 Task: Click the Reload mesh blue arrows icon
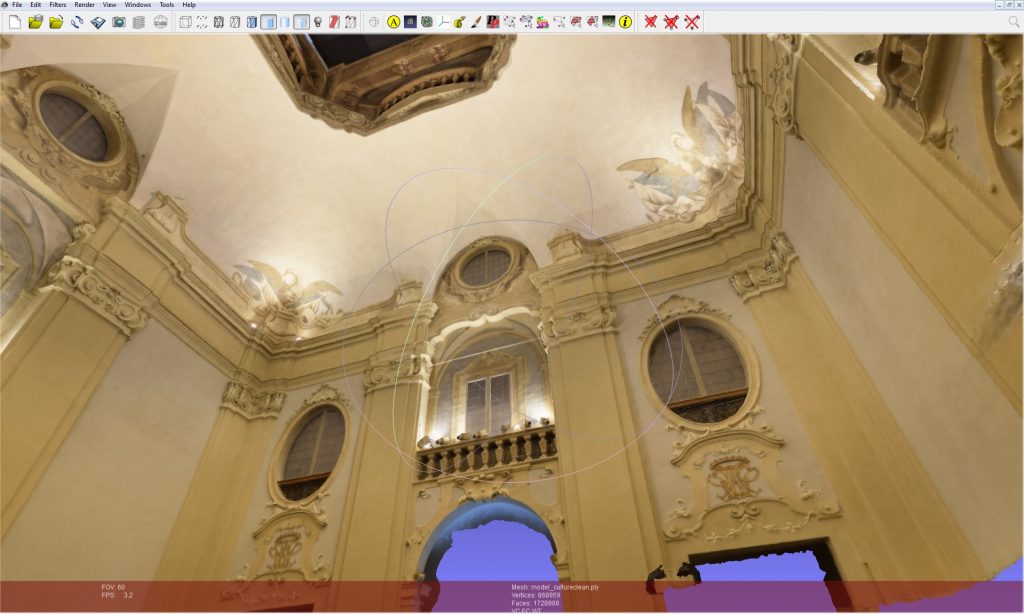(x=77, y=21)
